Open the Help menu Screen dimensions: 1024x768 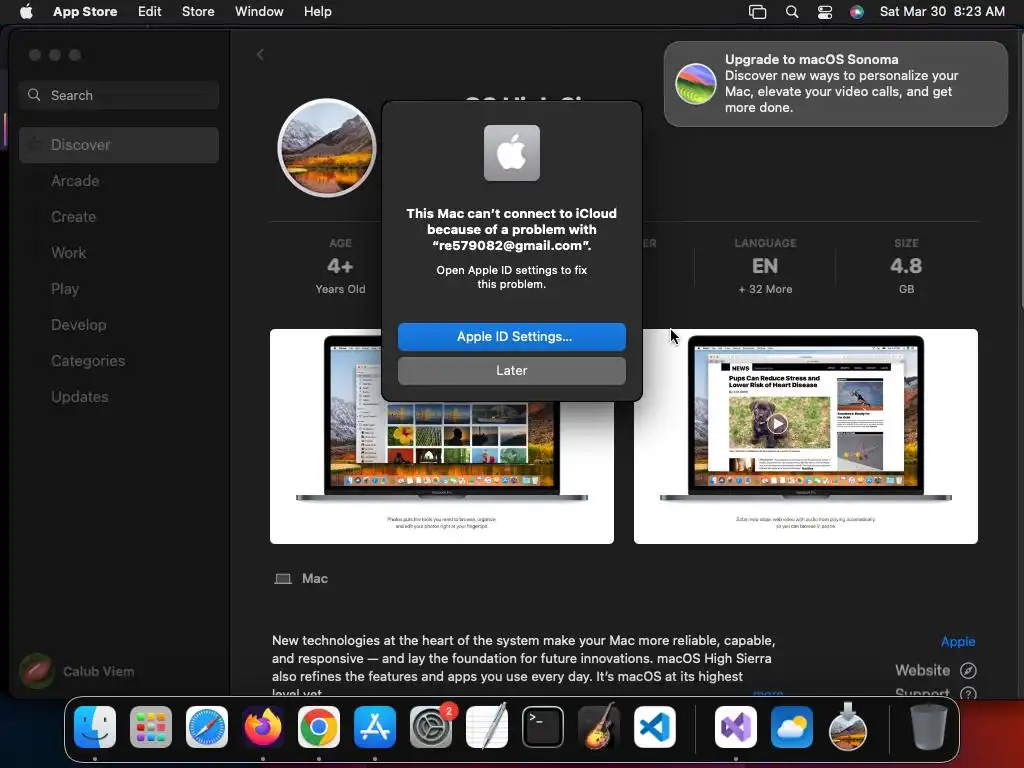point(317,11)
